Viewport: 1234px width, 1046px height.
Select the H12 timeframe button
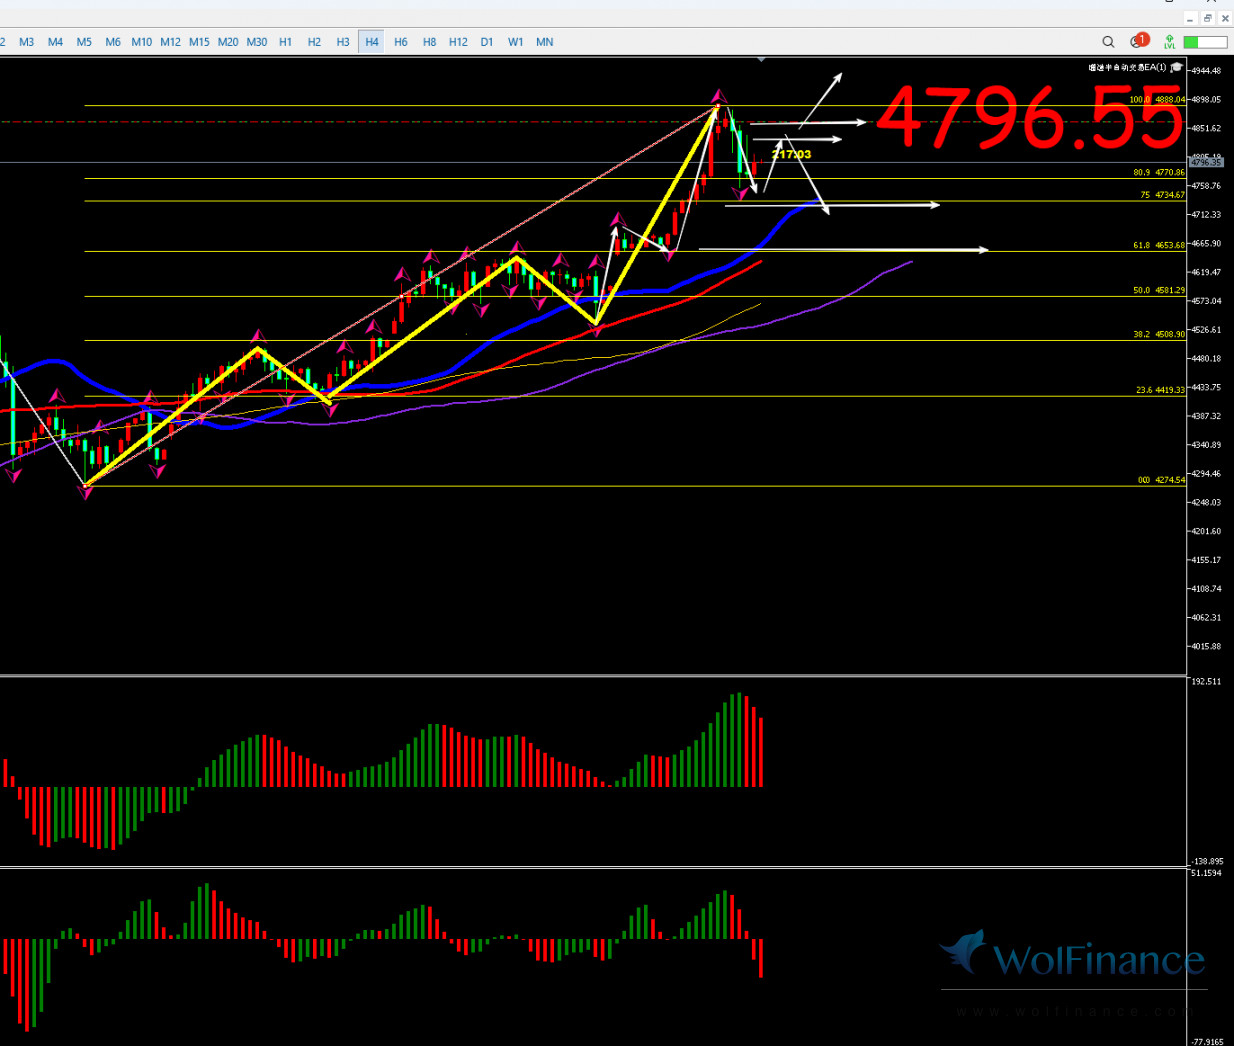458,42
